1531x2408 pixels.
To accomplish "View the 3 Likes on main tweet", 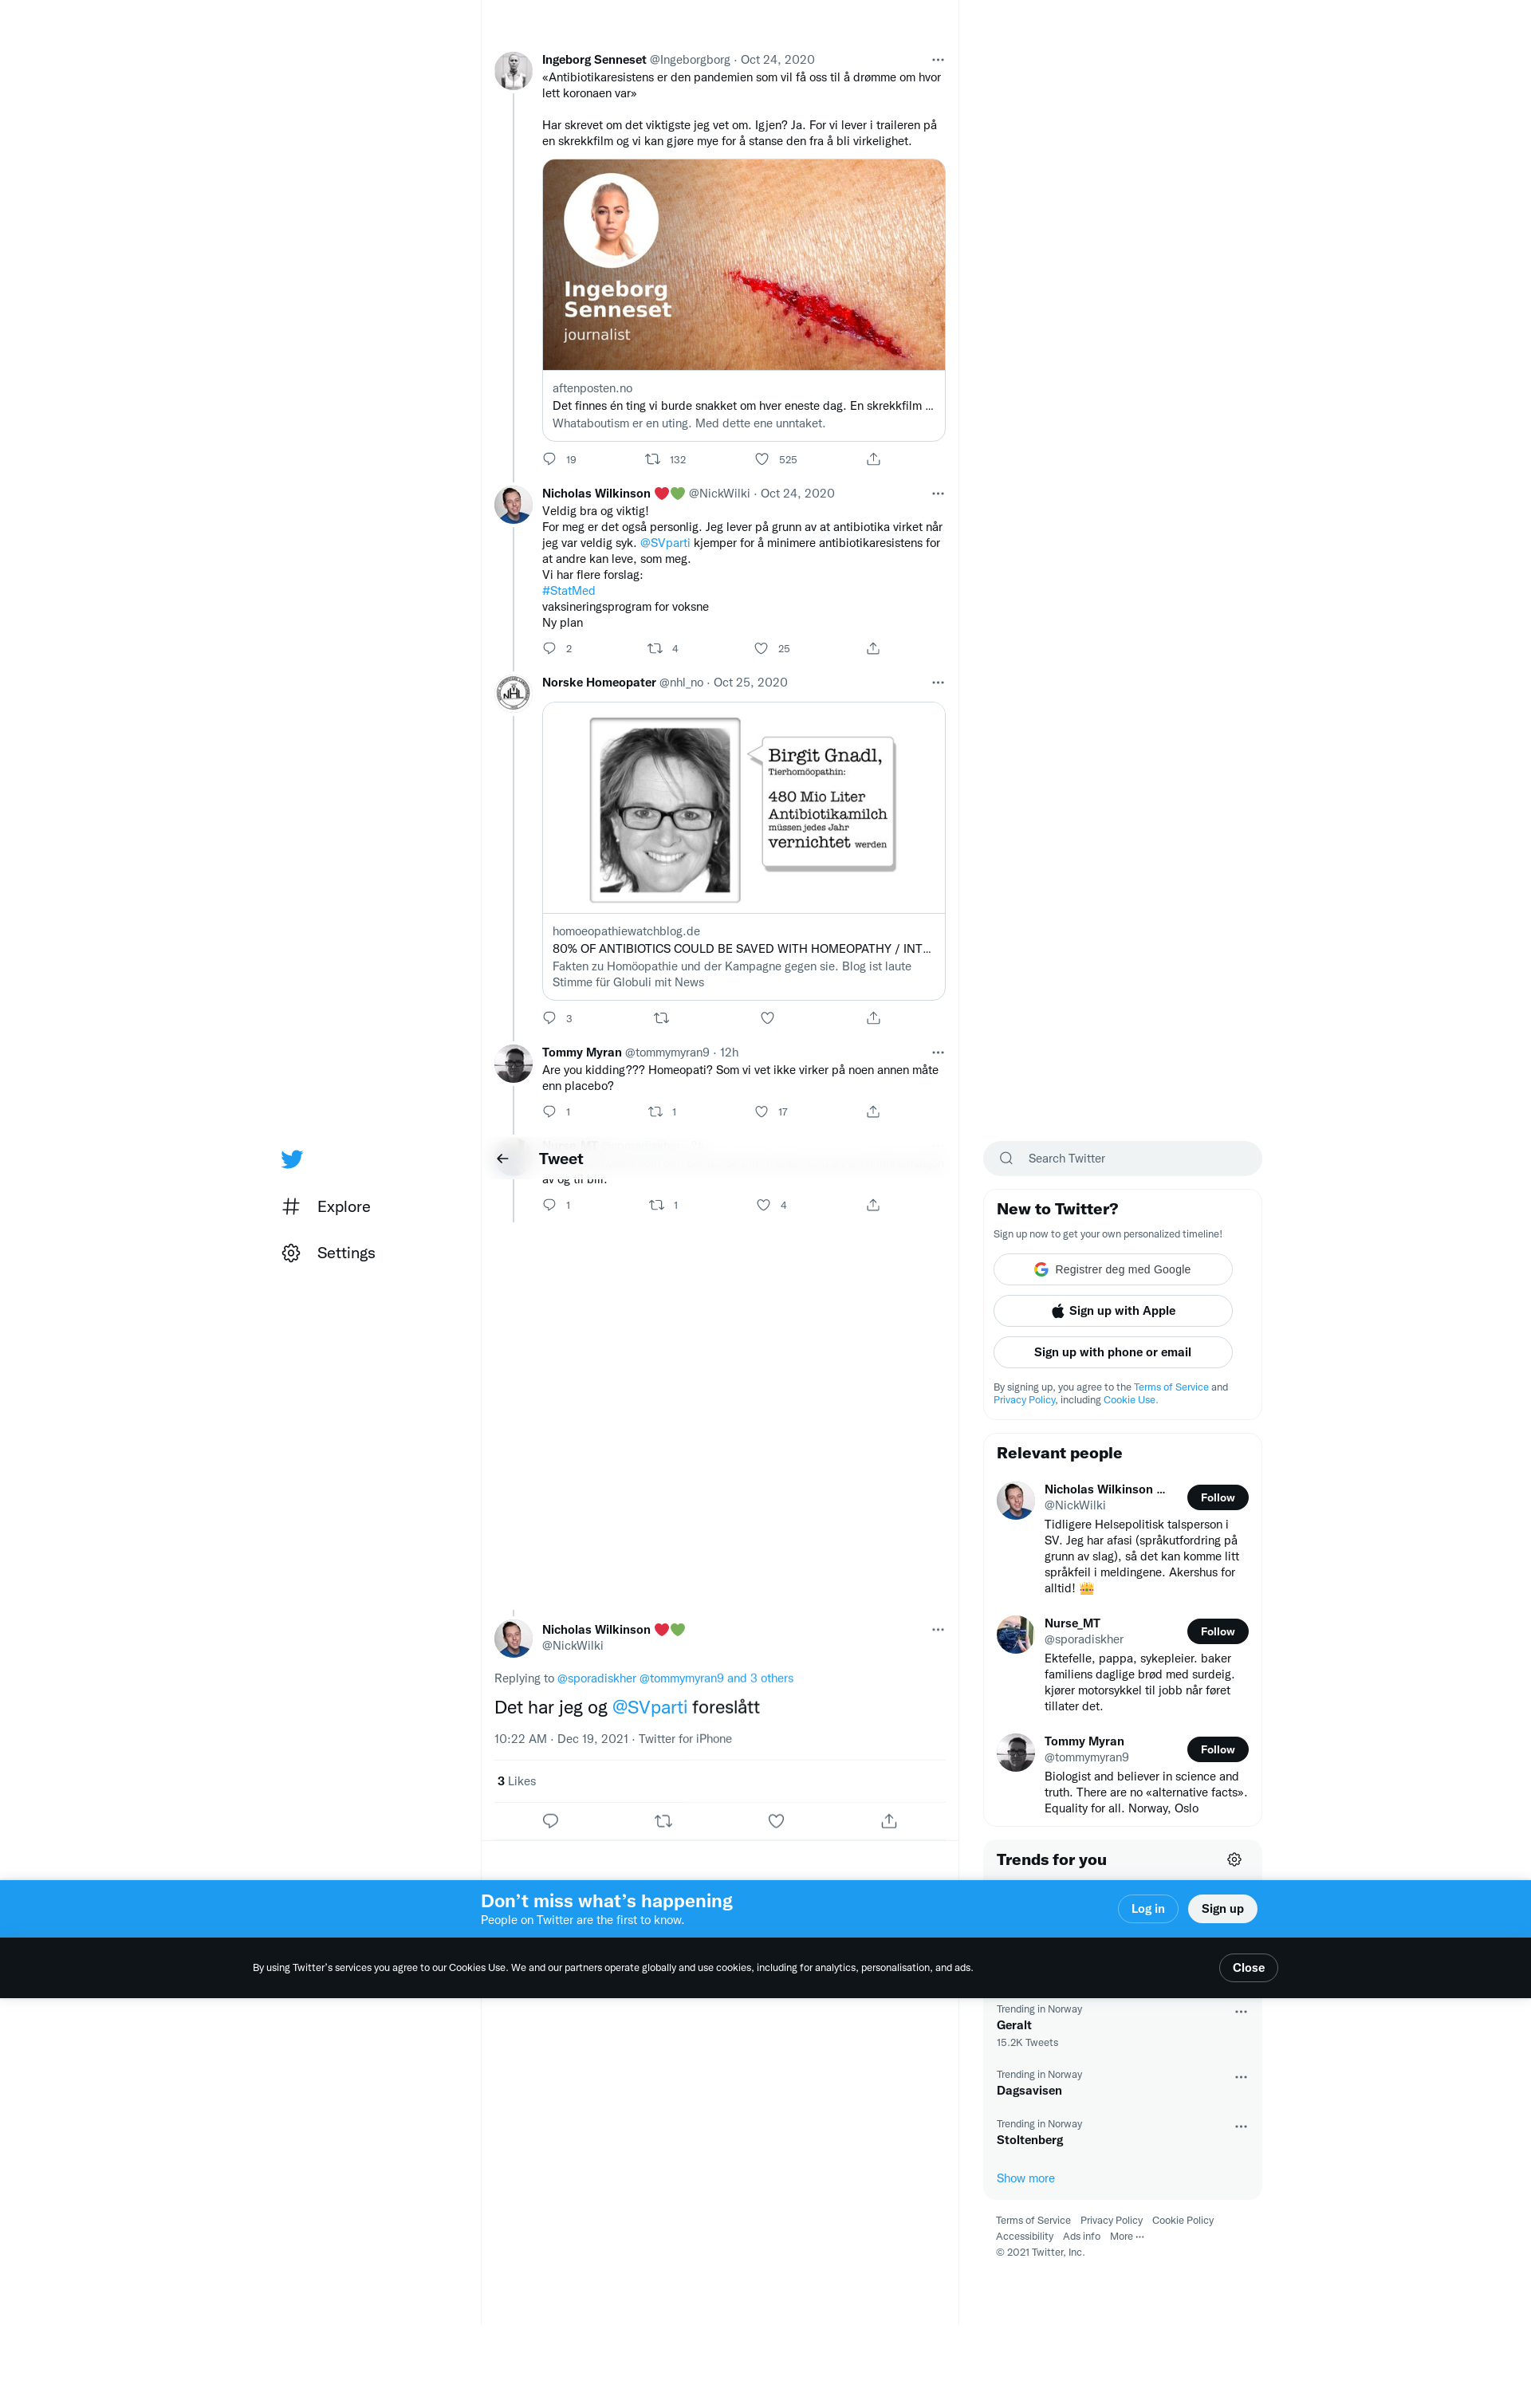I will pyautogui.click(x=516, y=1781).
